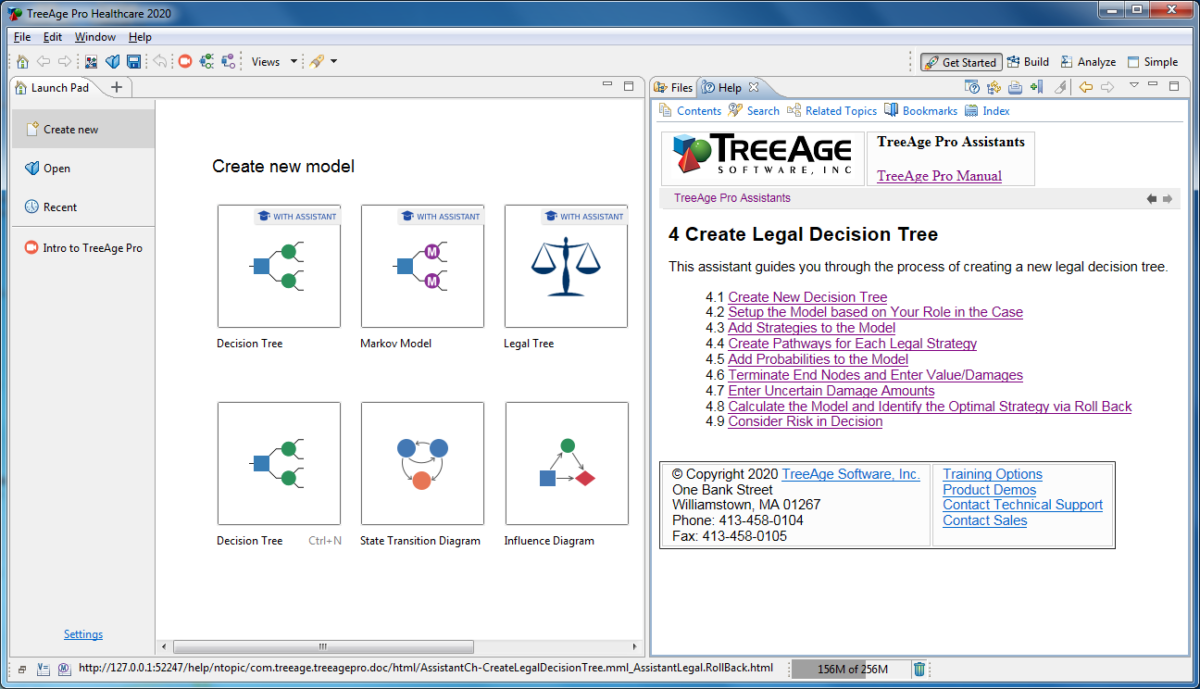Open the Help panel view menu triangle
Image resolution: width=1200 pixels, height=689 pixels.
click(x=1134, y=87)
